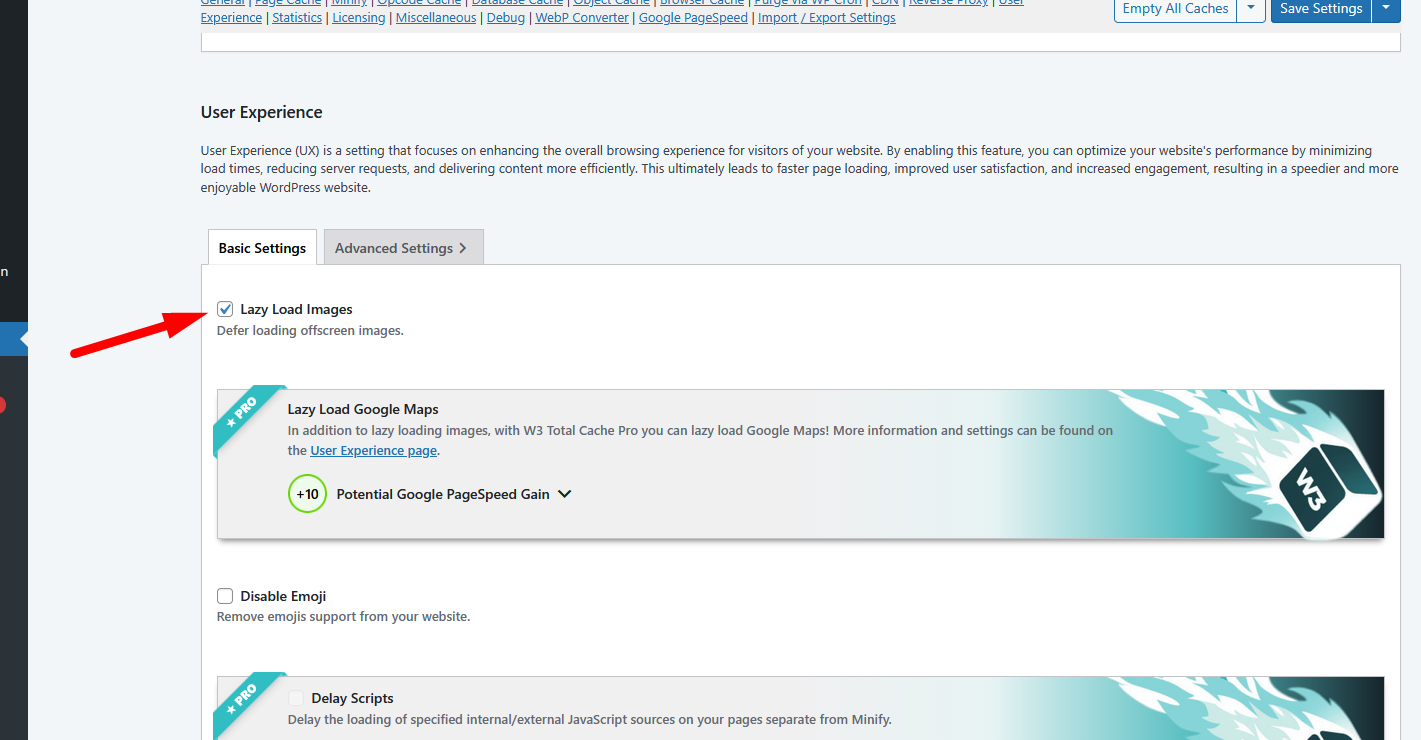Open the WebP Converter link

coord(582,18)
